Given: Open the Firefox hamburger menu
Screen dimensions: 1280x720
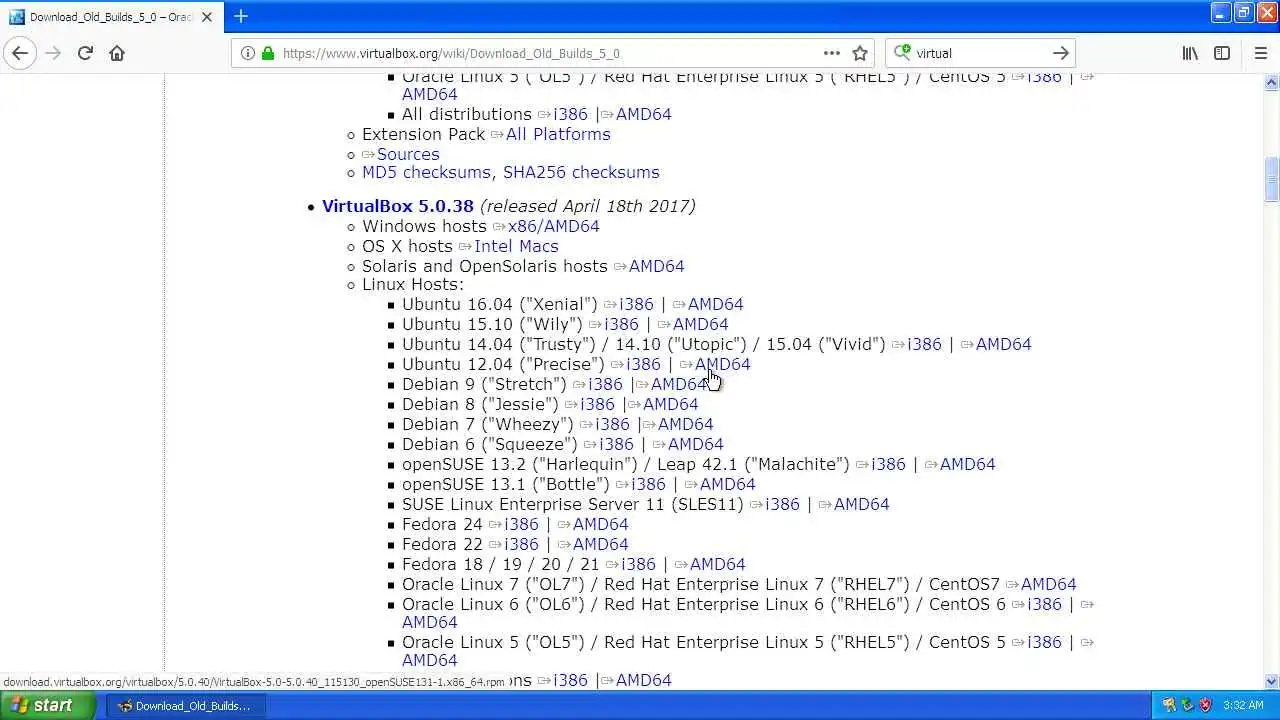Looking at the screenshot, I should 1260,53.
